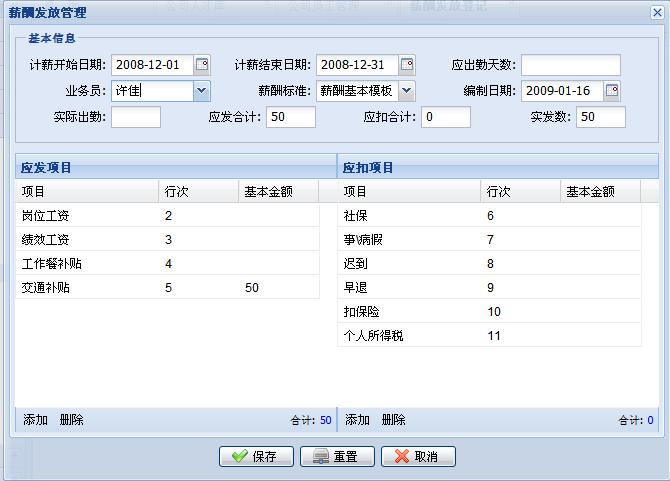Click 删除 under 应扣项目 panel
This screenshot has height=481, width=670.
click(x=393, y=419)
